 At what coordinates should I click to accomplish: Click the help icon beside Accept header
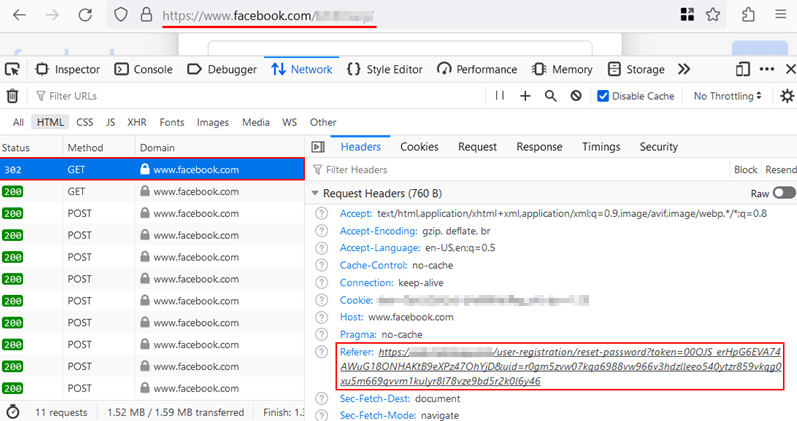[321, 214]
